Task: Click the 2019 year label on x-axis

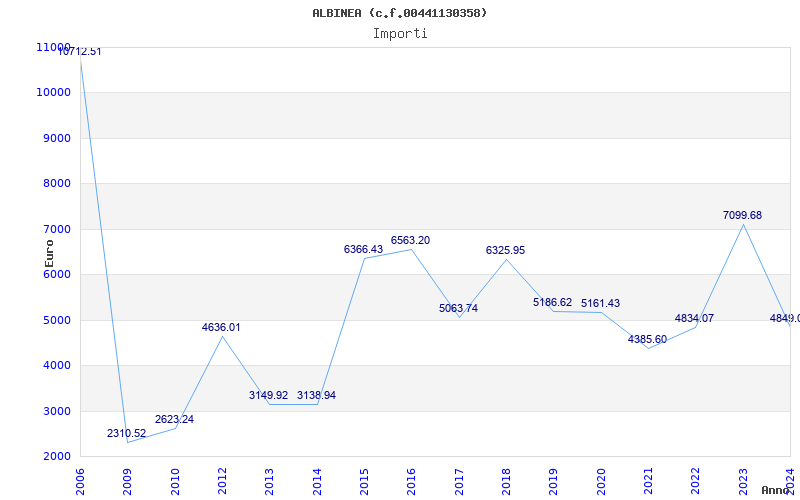Action: pyautogui.click(x=553, y=482)
